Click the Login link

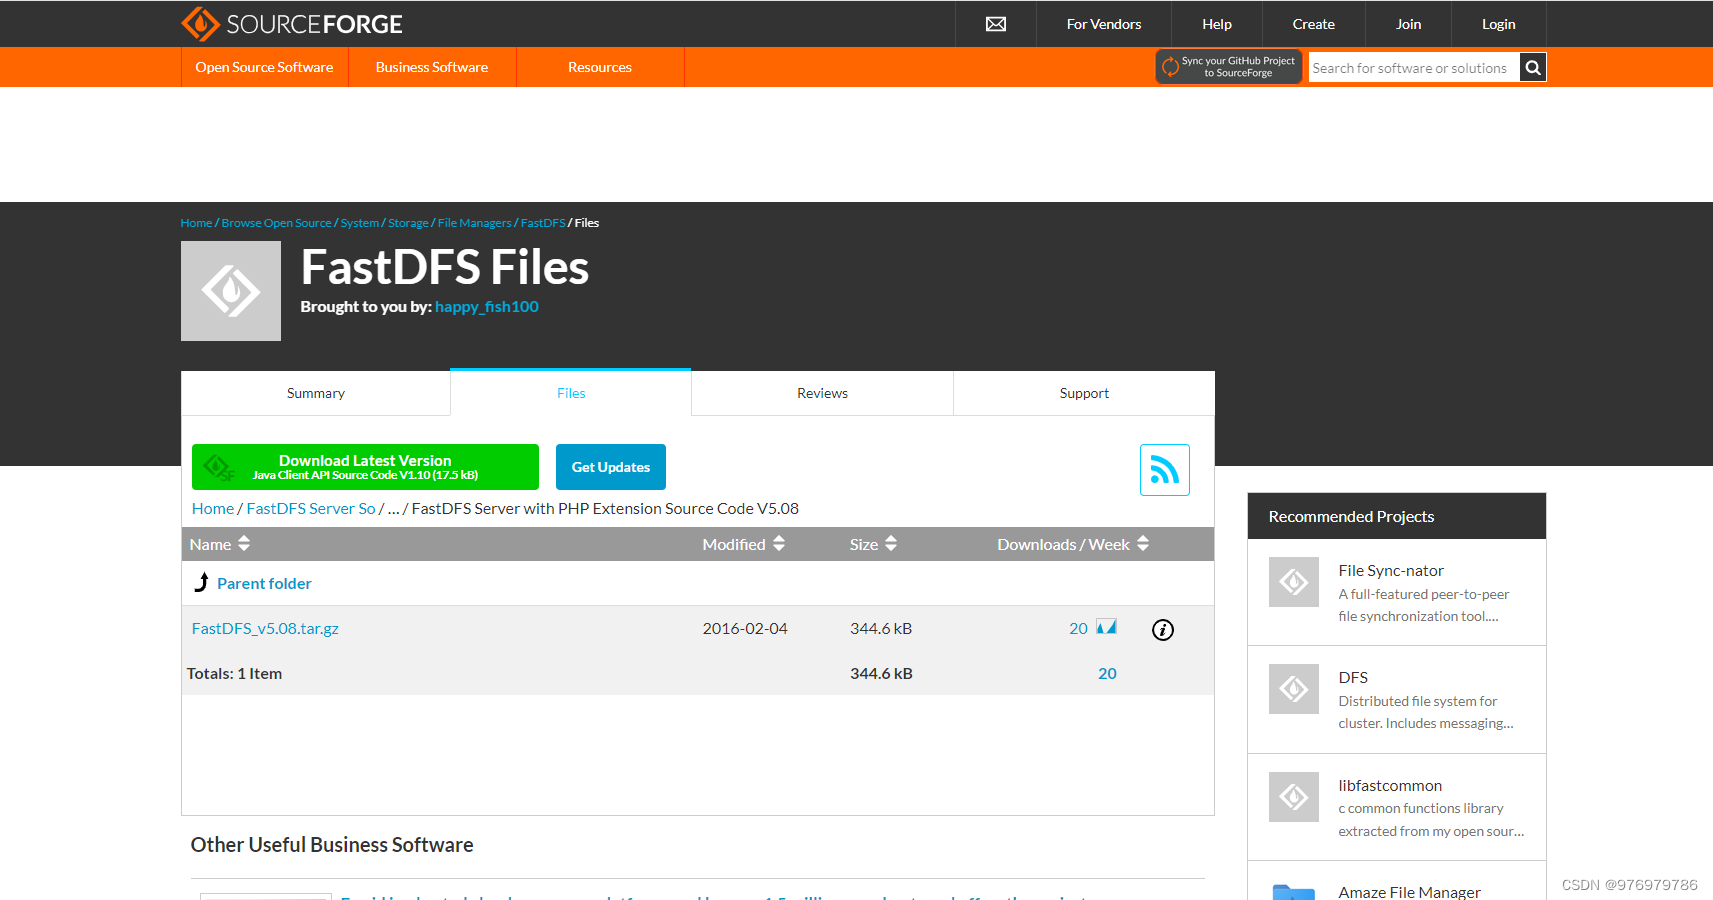pos(1499,24)
